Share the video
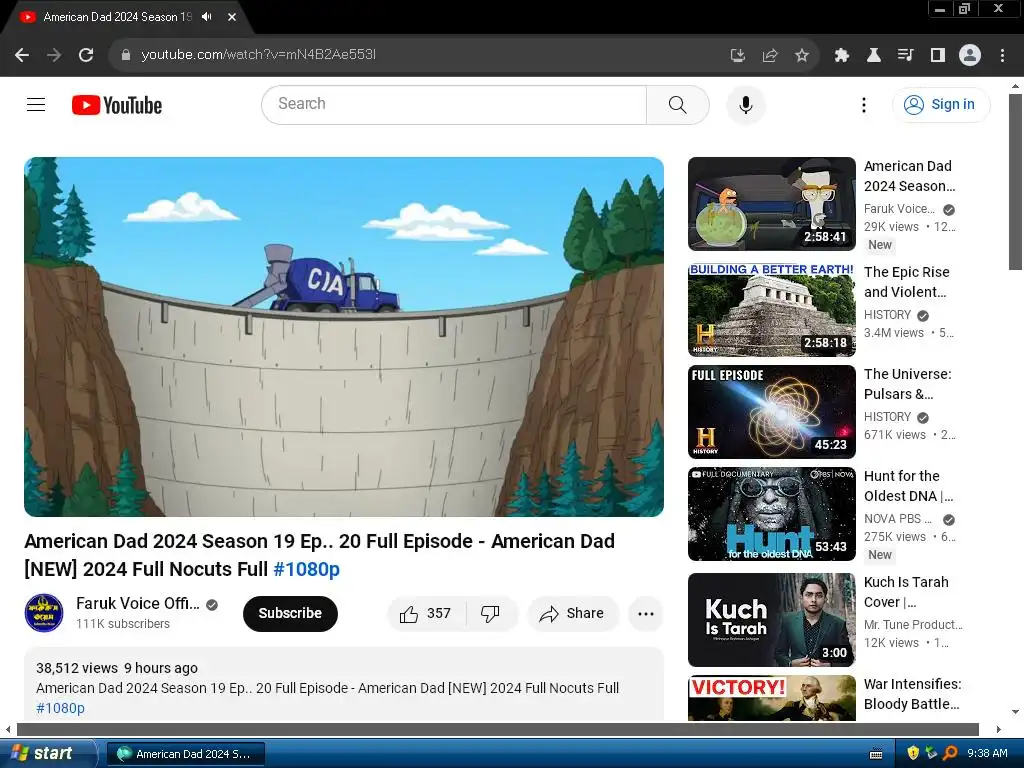The height and width of the screenshot is (768, 1024). pyautogui.click(x=572, y=613)
